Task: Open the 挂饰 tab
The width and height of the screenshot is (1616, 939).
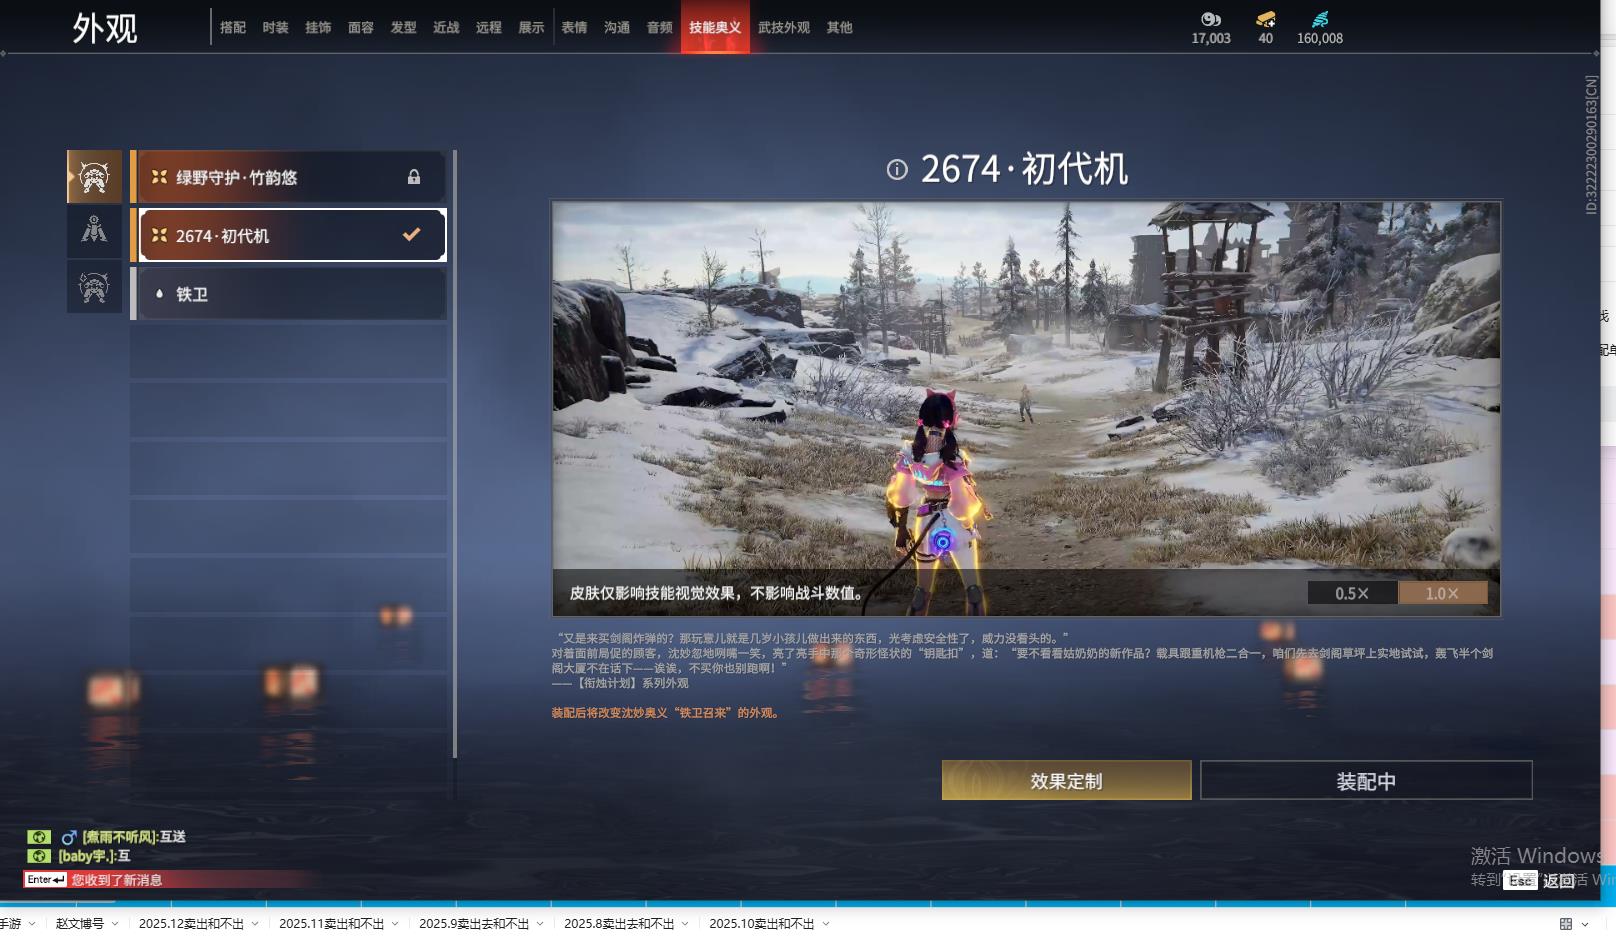Action: click(x=318, y=28)
